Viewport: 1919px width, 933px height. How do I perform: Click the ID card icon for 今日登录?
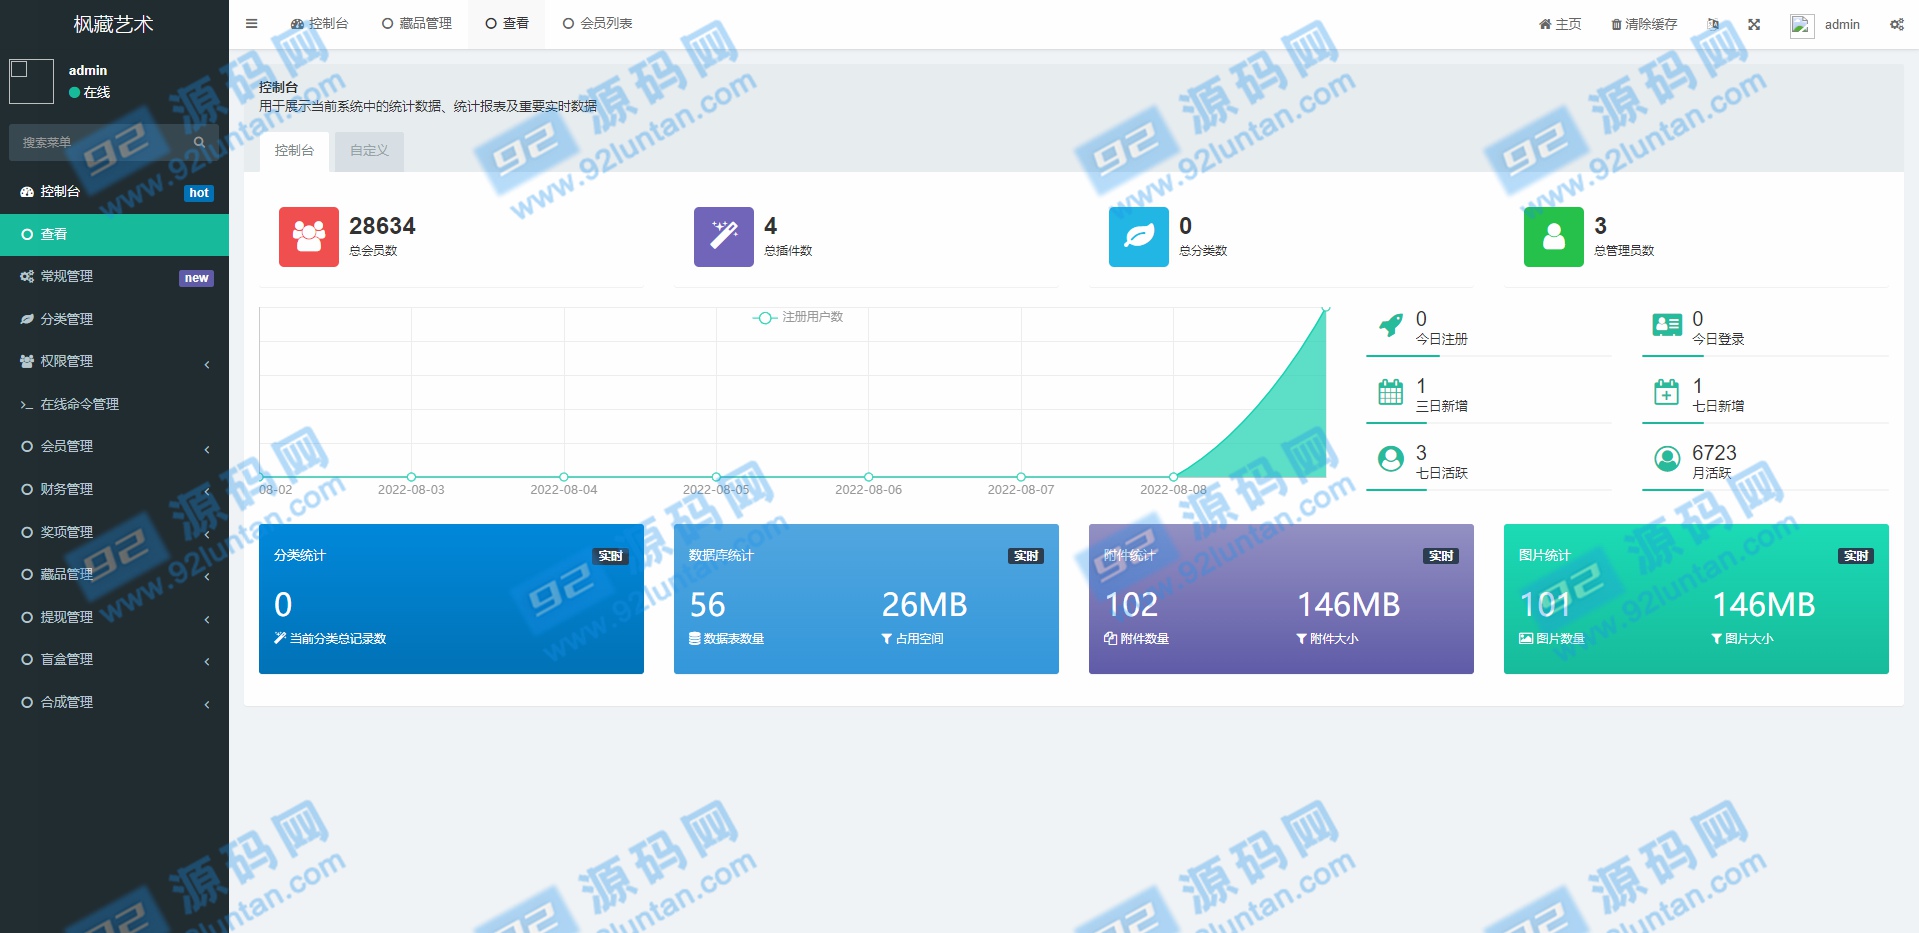pyautogui.click(x=1667, y=325)
